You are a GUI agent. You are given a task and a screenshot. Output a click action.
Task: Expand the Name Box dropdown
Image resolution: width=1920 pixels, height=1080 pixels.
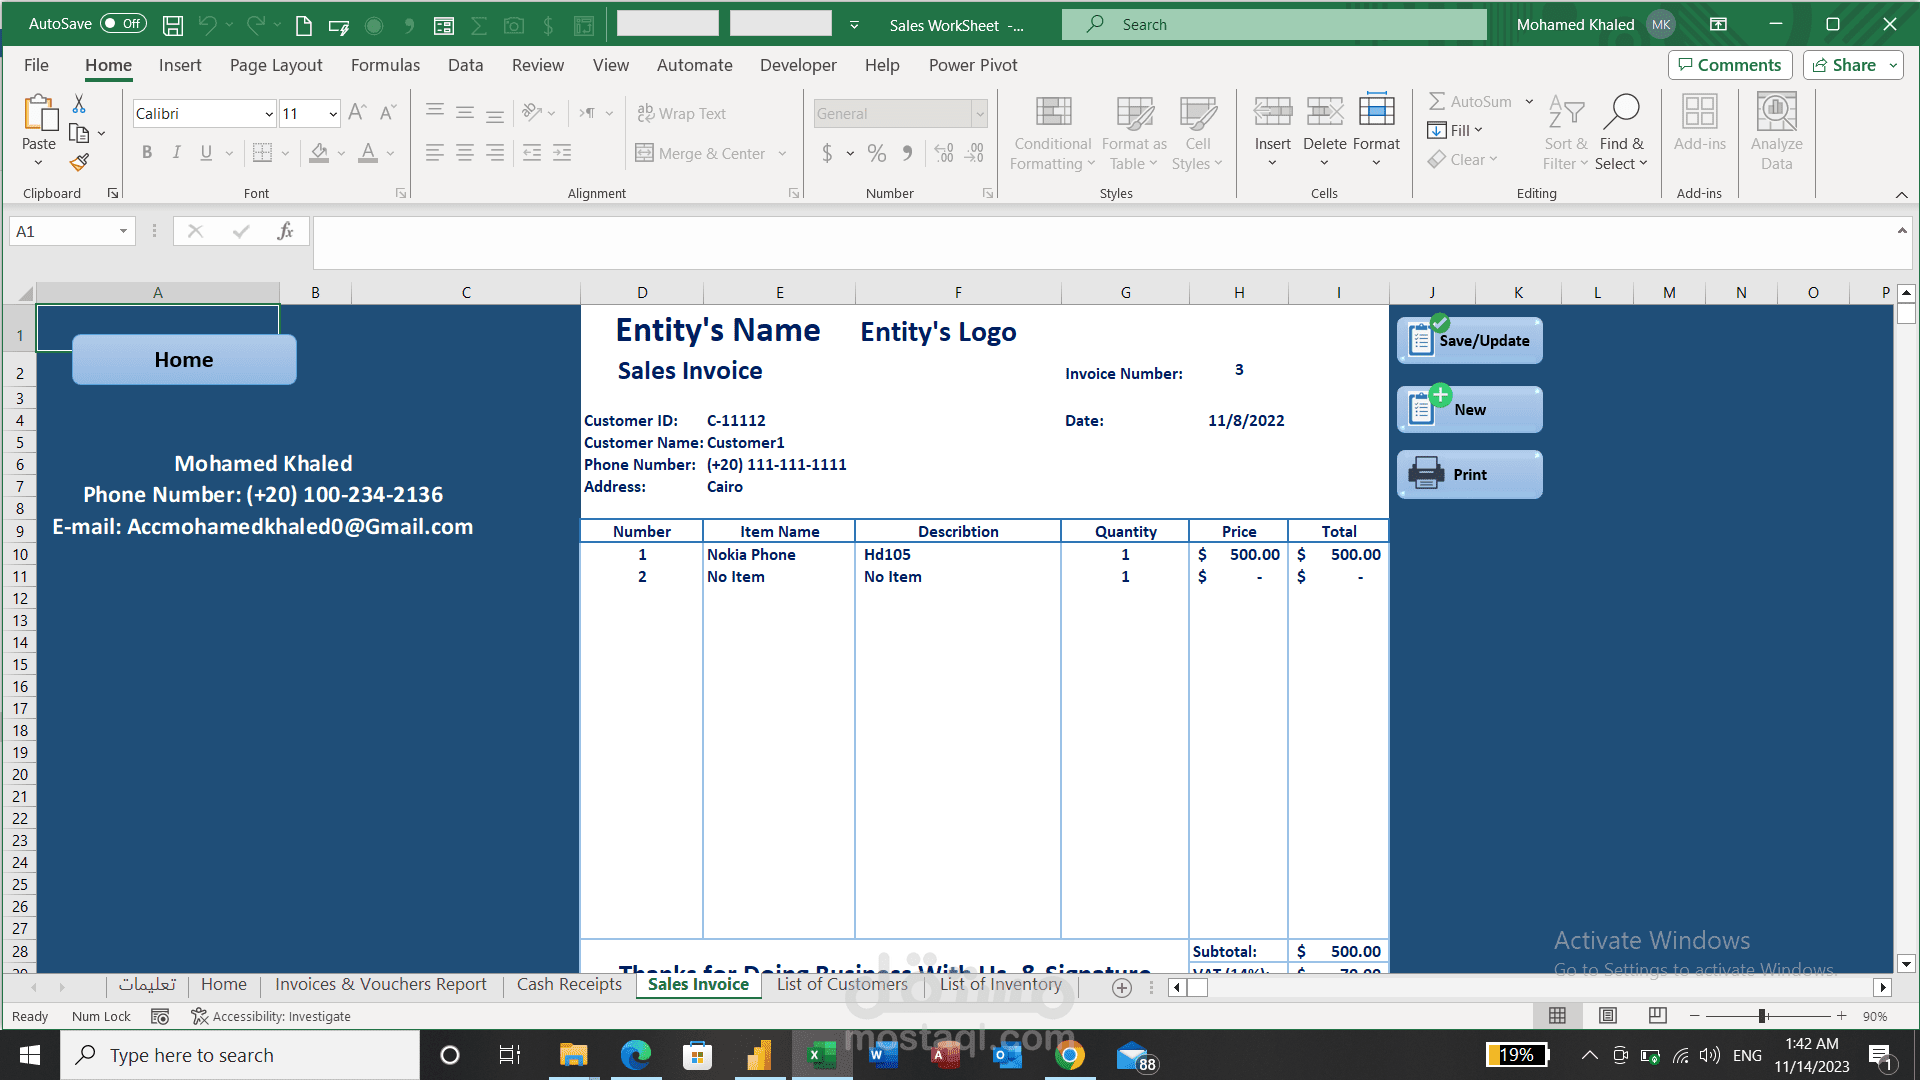click(x=123, y=232)
